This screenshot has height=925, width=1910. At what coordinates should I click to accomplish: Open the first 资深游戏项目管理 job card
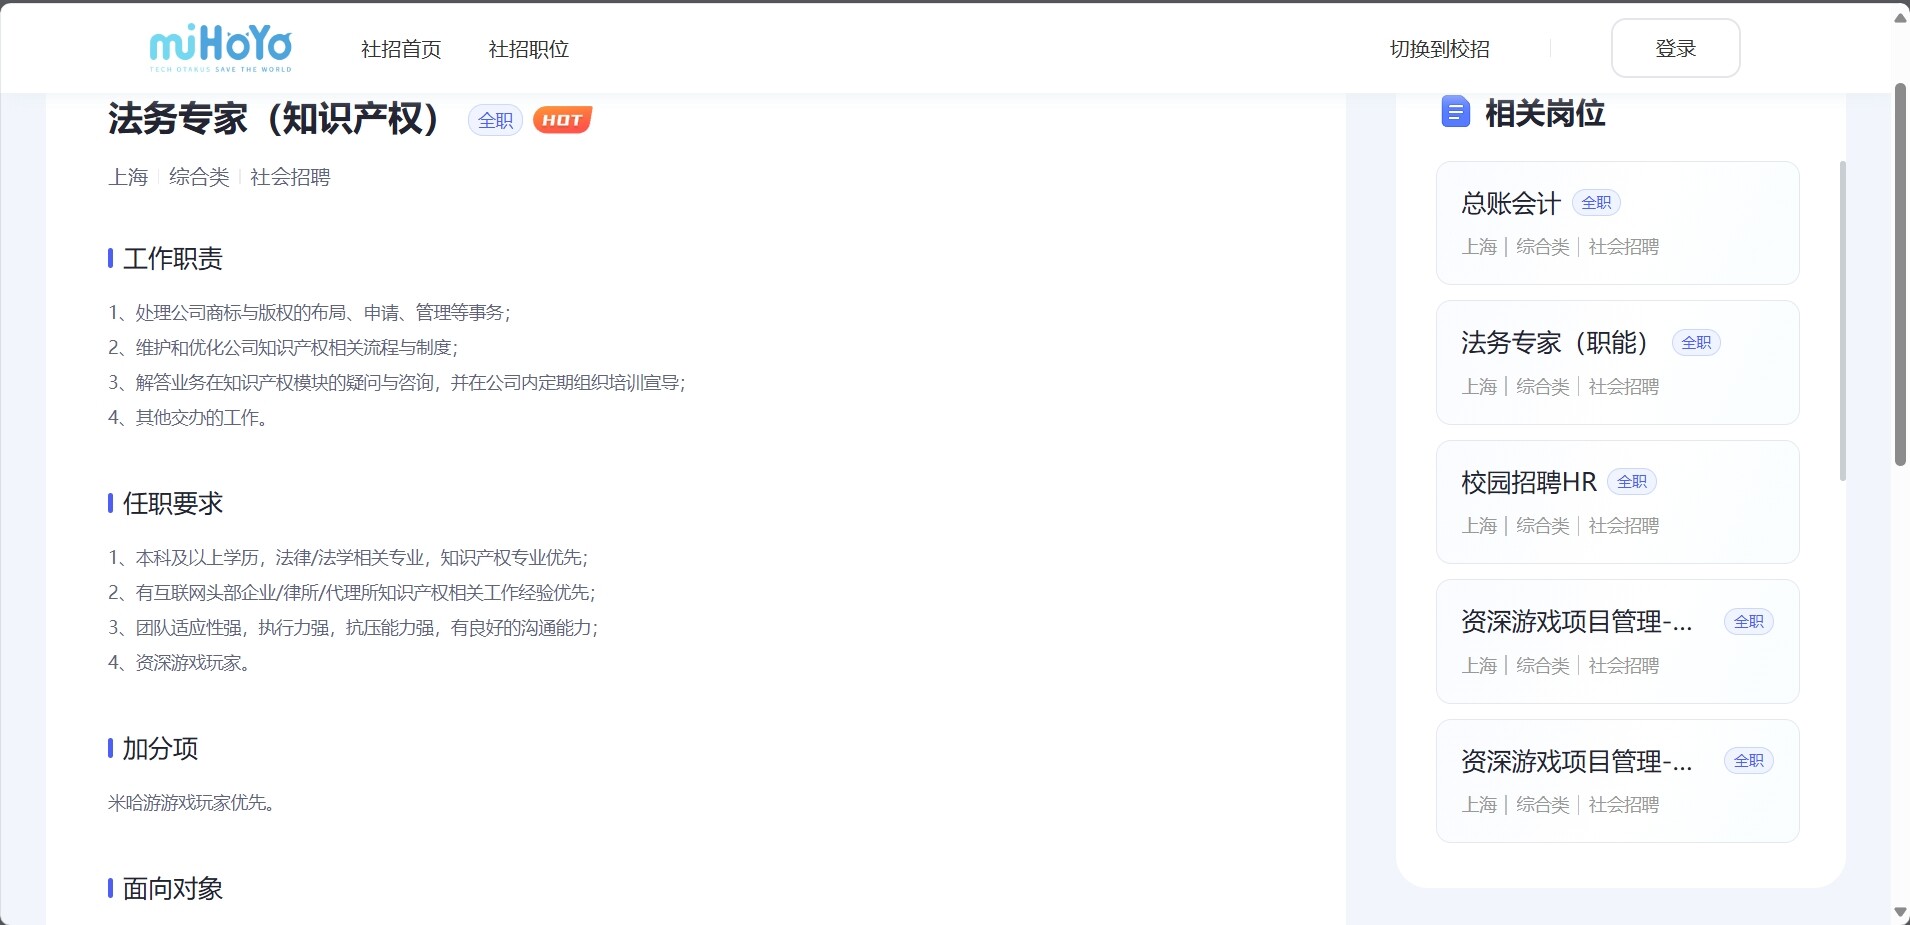(1616, 642)
